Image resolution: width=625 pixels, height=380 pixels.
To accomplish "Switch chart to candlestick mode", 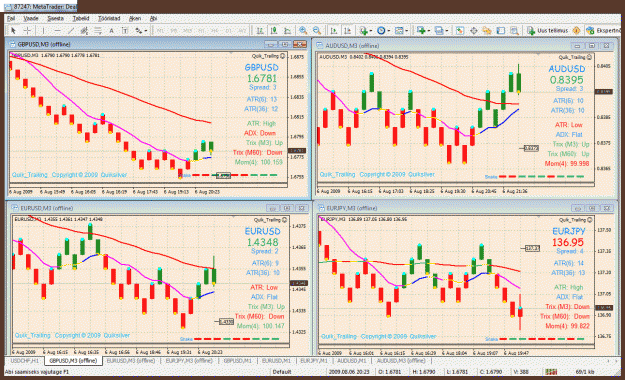I will [x=274, y=31].
